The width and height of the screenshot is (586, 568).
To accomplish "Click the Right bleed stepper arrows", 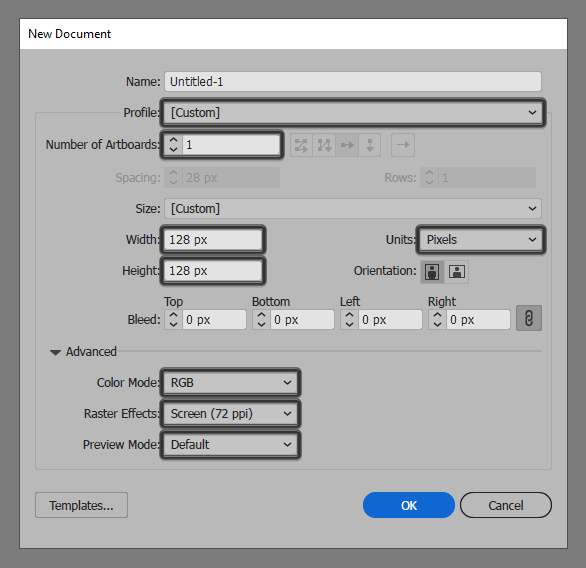I will point(438,320).
